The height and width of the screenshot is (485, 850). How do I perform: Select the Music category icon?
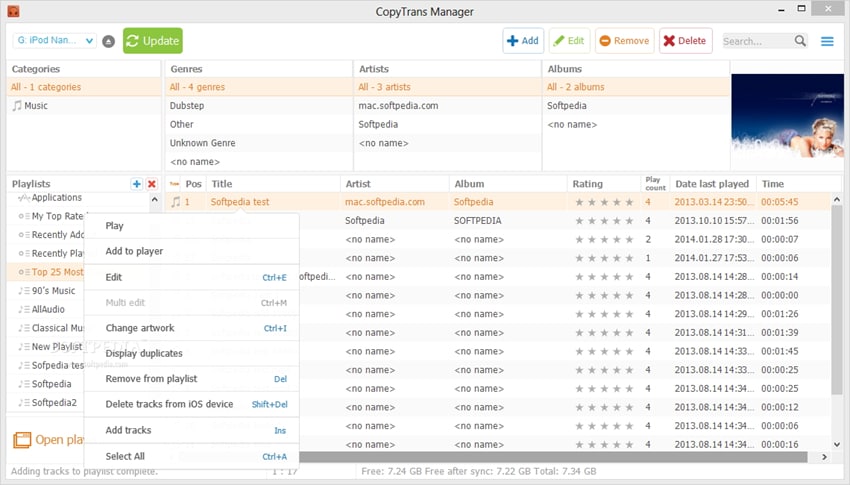tap(17, 105)
